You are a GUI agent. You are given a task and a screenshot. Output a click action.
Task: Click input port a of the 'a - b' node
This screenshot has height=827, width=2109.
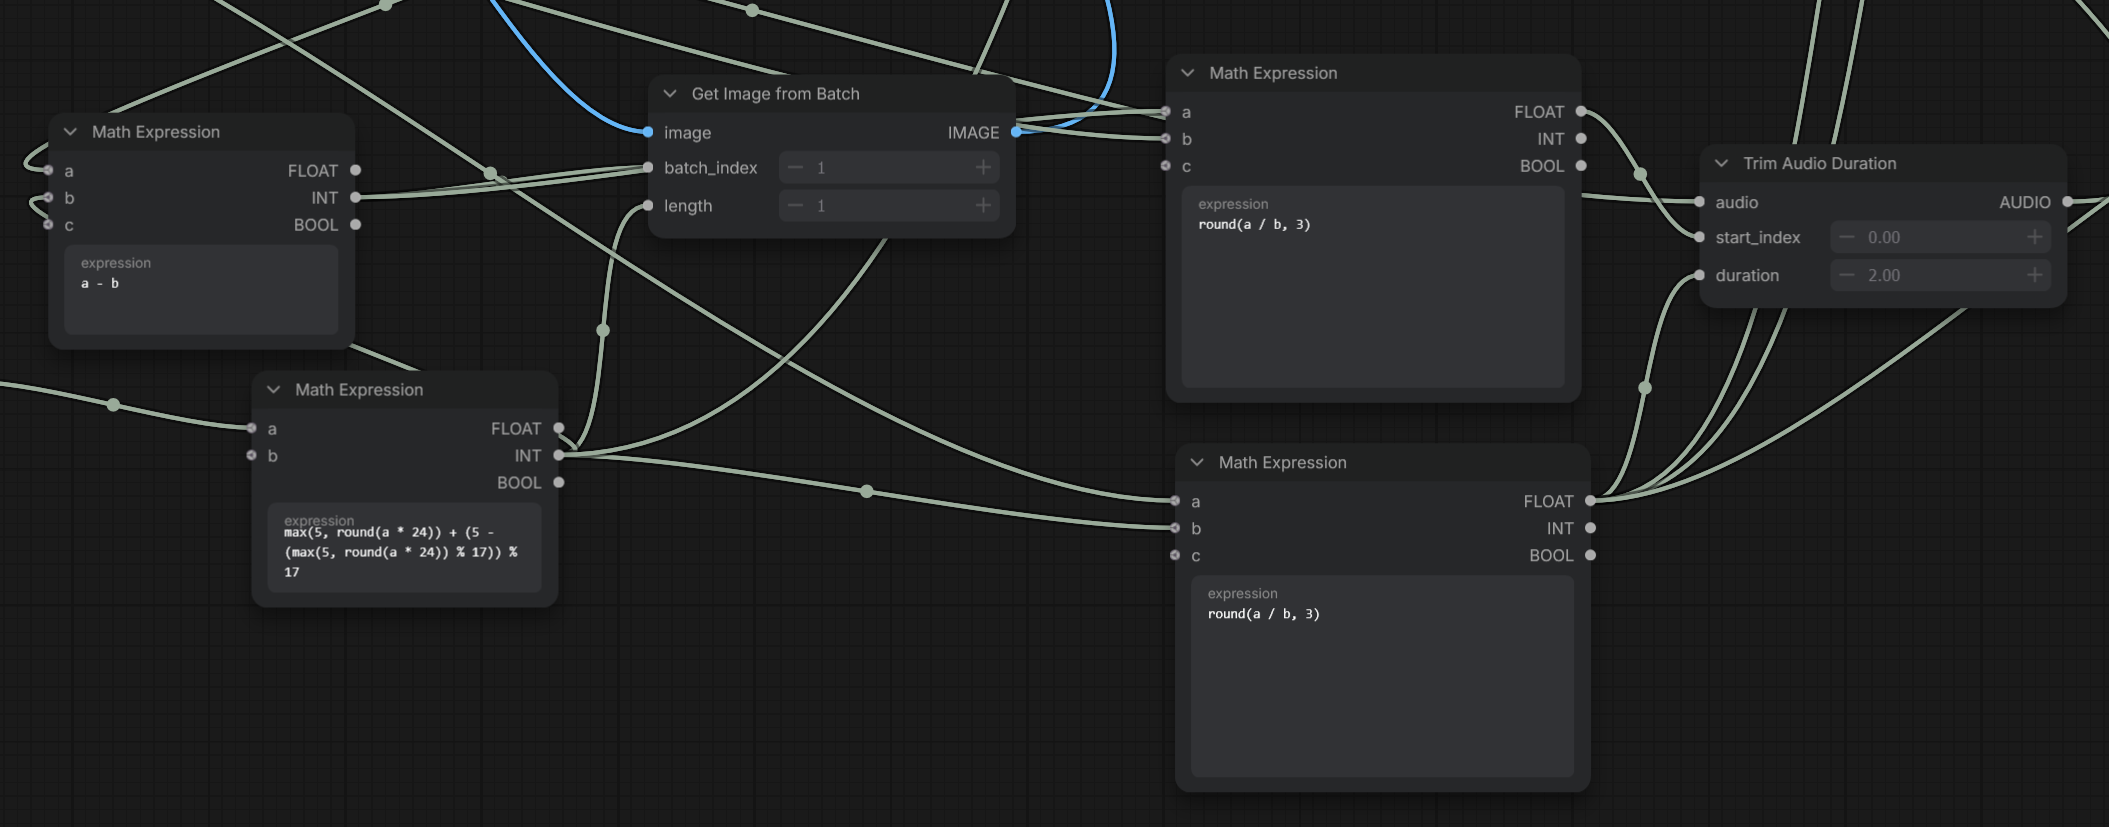click(x=48, y=171)
